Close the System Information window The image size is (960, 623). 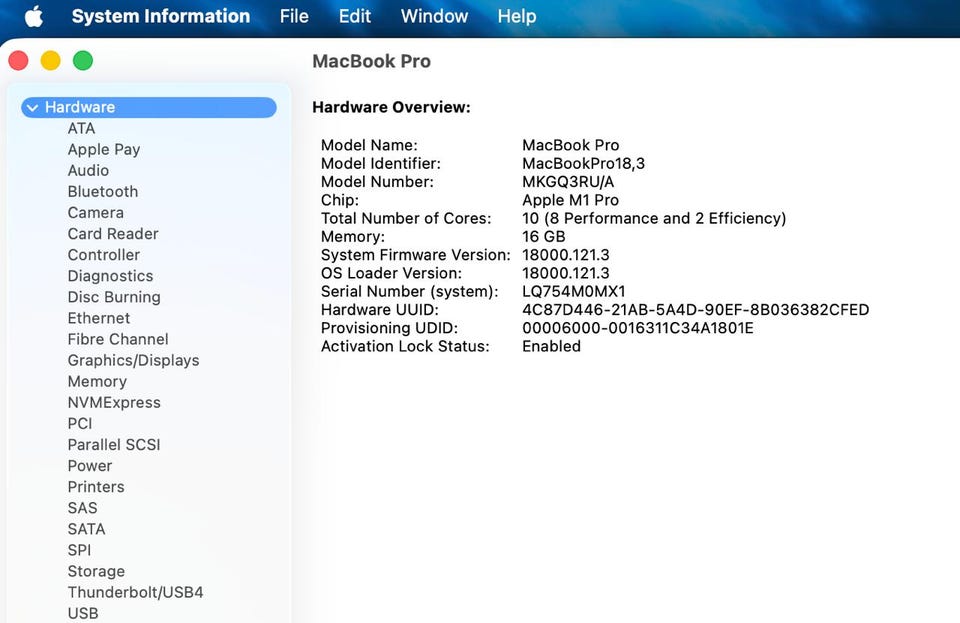(x=18, y=61)
